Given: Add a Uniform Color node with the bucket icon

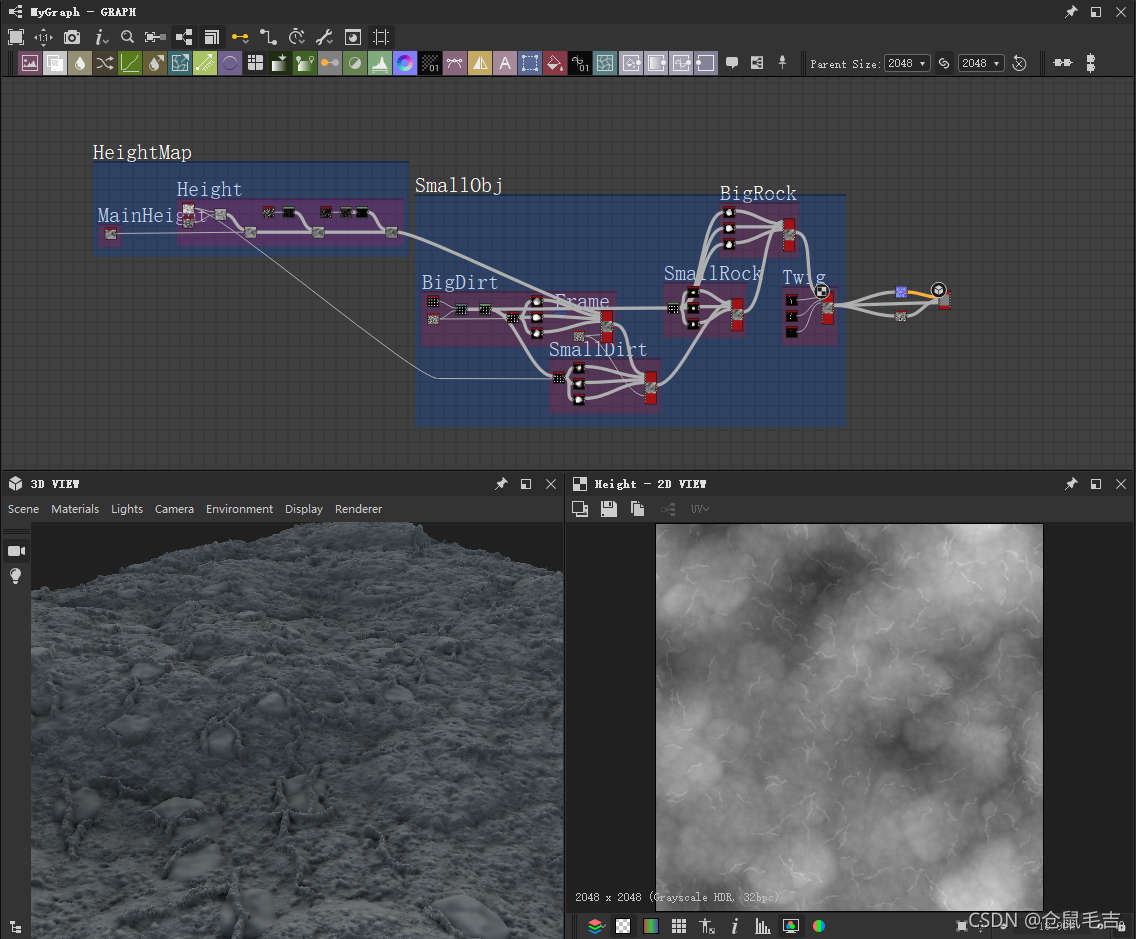Looking at the screenshot, I should [555, 63].
